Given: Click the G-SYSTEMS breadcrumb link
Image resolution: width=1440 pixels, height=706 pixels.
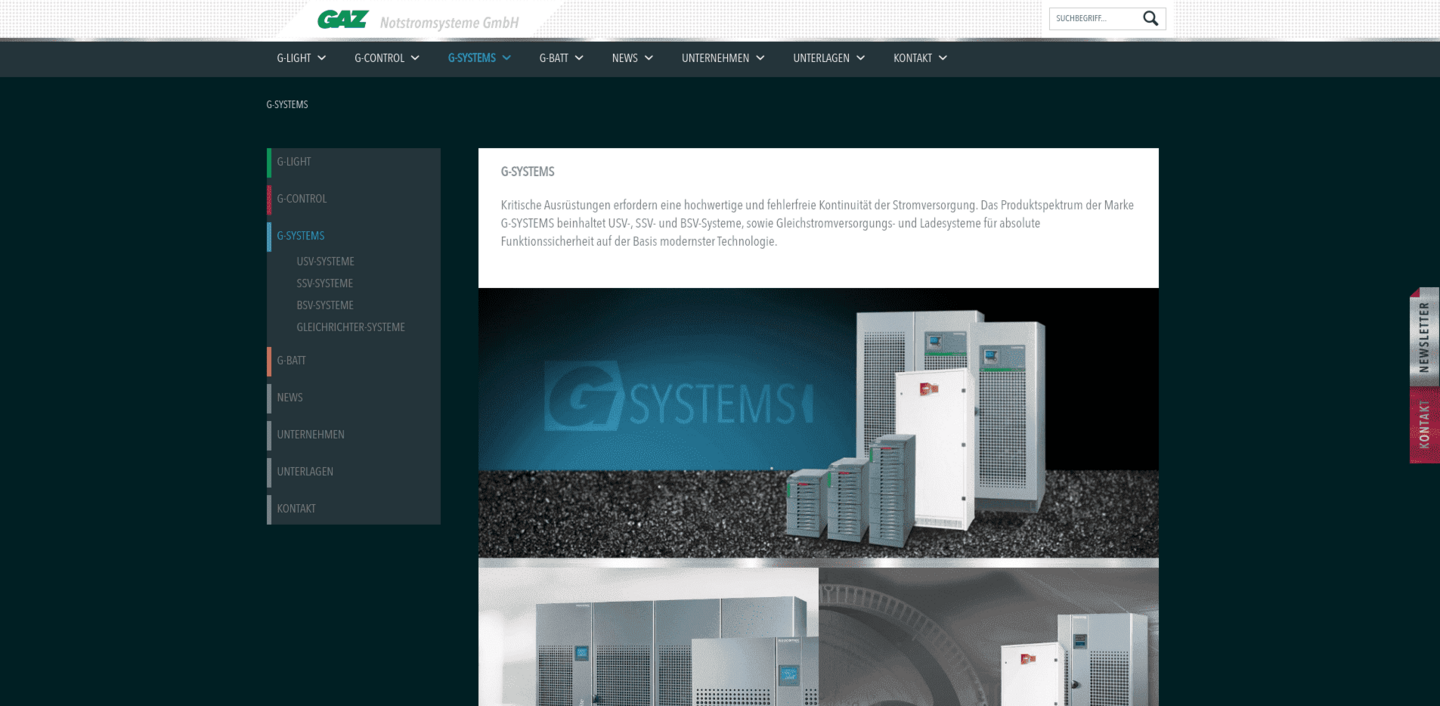Looking at the screenshot, I should coord(287,105).
